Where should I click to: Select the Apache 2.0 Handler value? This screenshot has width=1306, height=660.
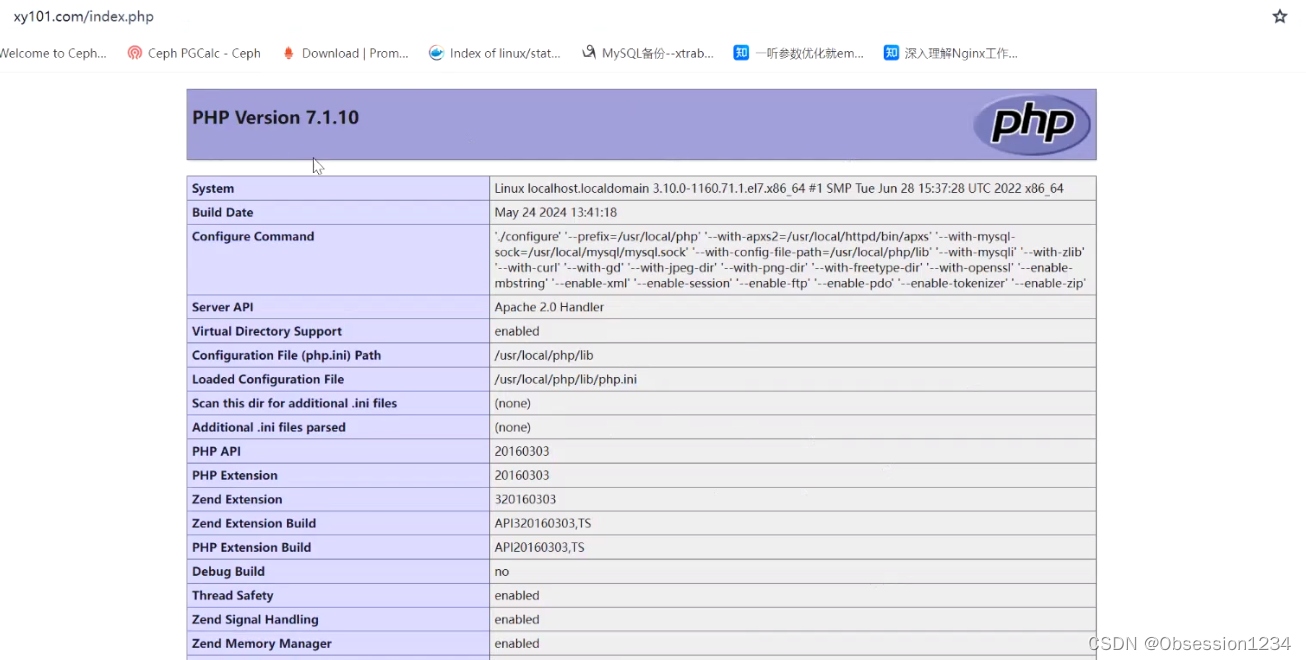pyautogui.click(x=549, y=307)
